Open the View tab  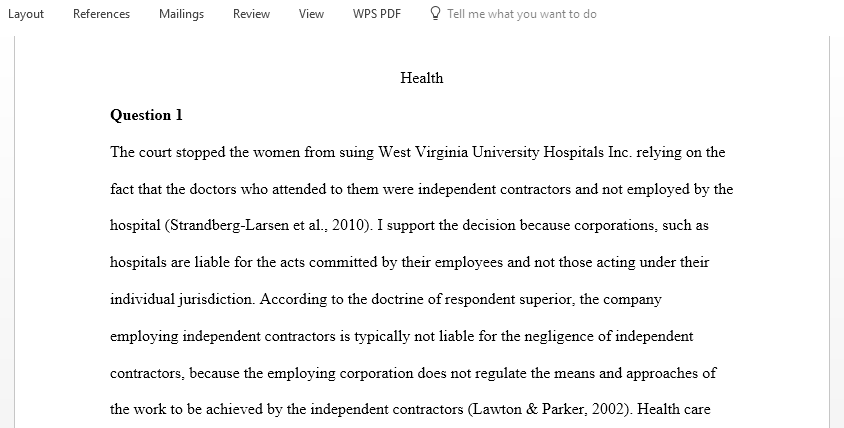coord(311,14)
